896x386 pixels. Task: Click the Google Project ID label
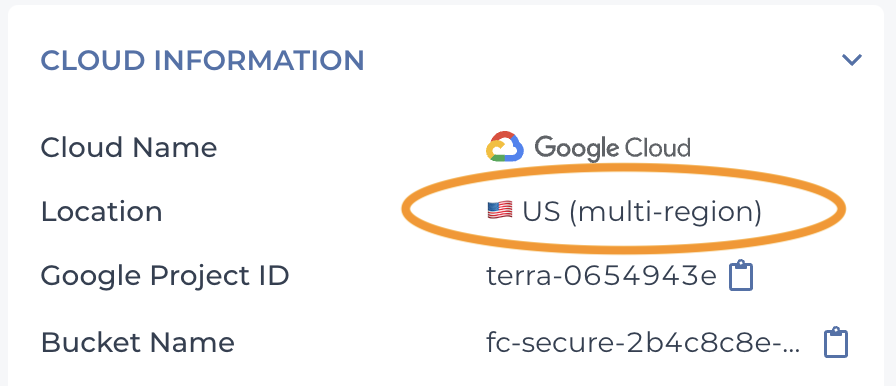(165, 277)
